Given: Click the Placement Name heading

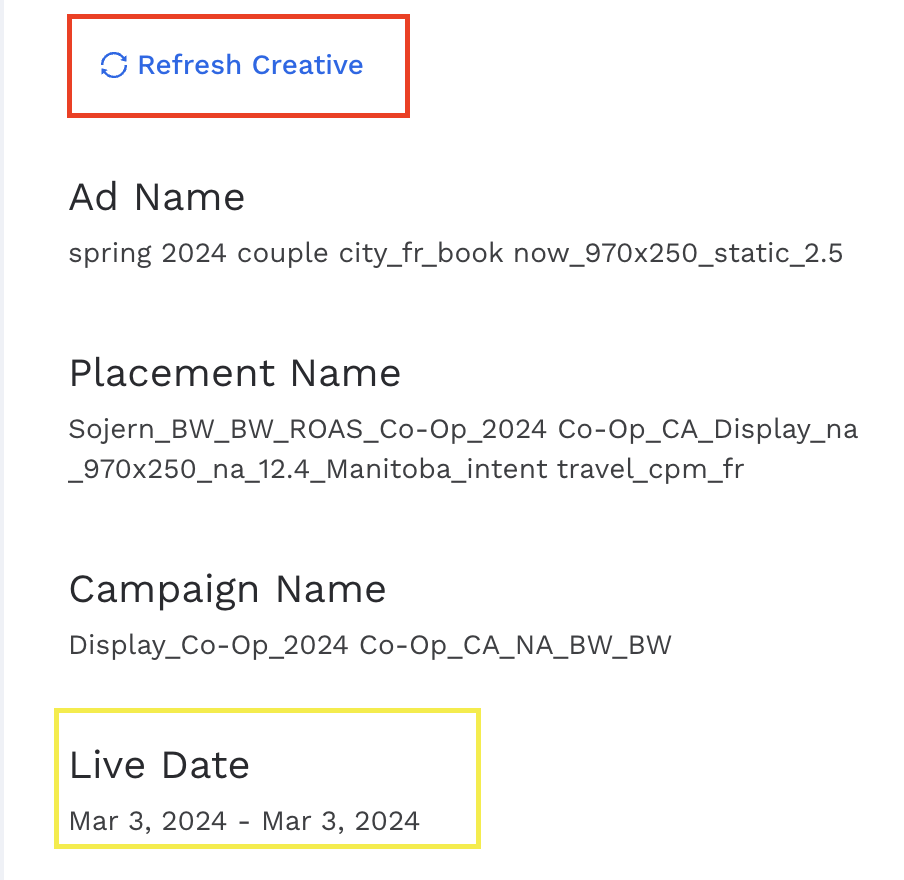Looking at the screenshot, I should tap(235, 373).
